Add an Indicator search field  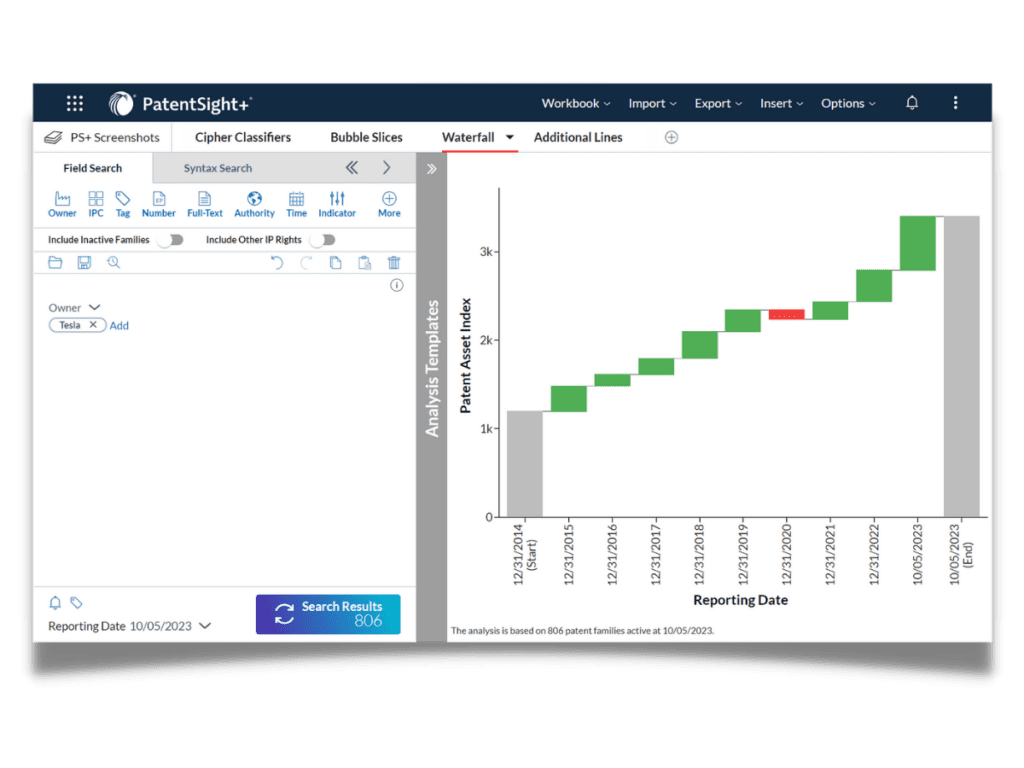pos(337,204)
